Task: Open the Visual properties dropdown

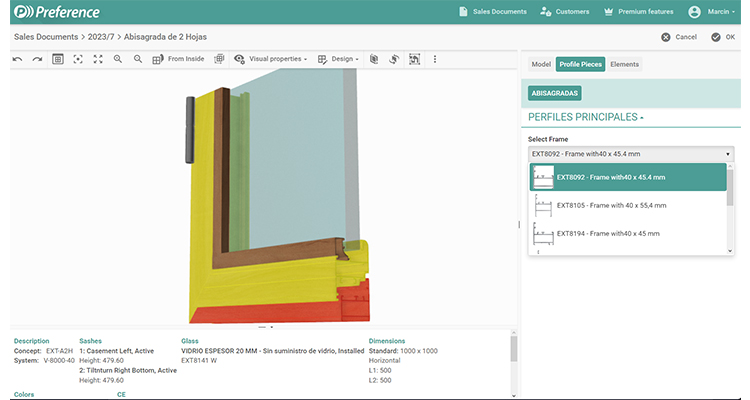Action: [x=271, y=59]
